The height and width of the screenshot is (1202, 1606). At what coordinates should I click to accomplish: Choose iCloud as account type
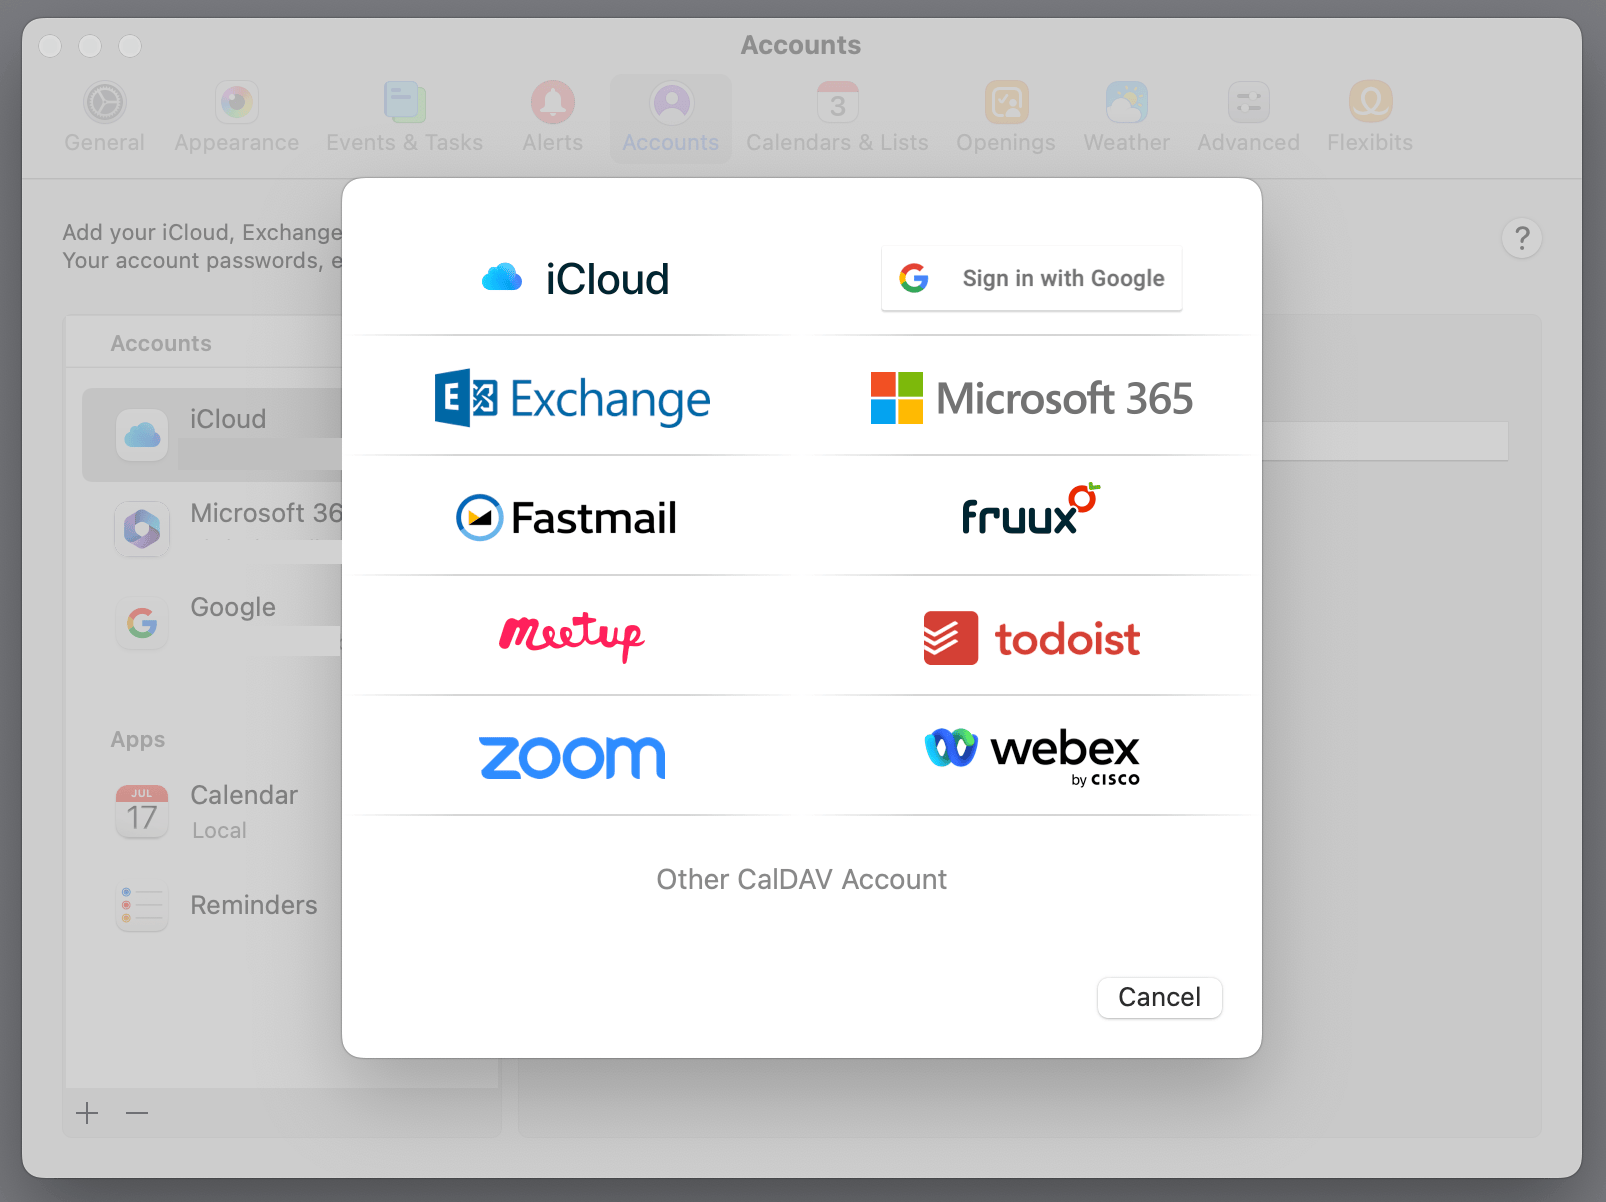575,278
